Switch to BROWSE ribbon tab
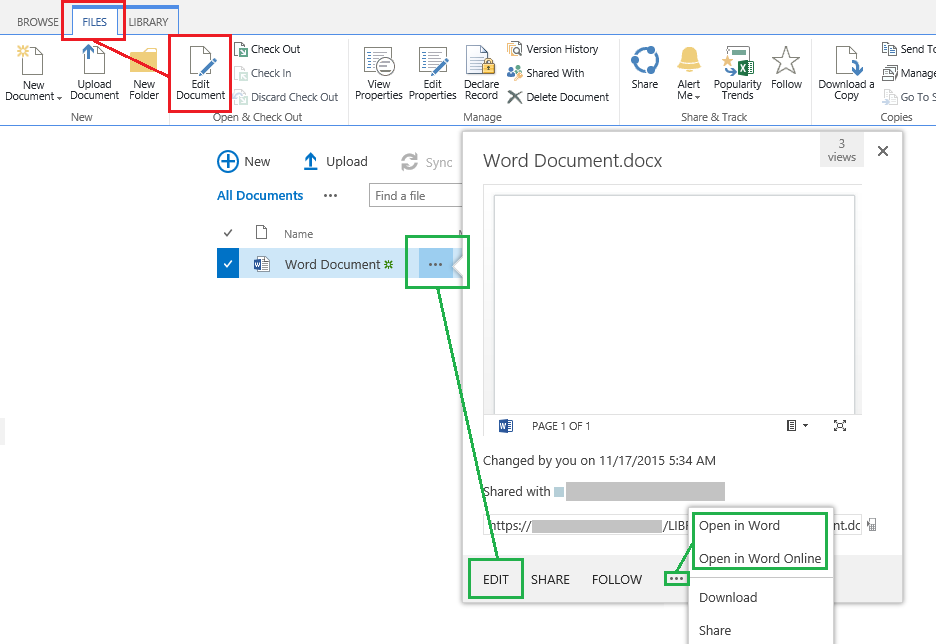This screenshot has height=644, width=936. pos(38,22)
